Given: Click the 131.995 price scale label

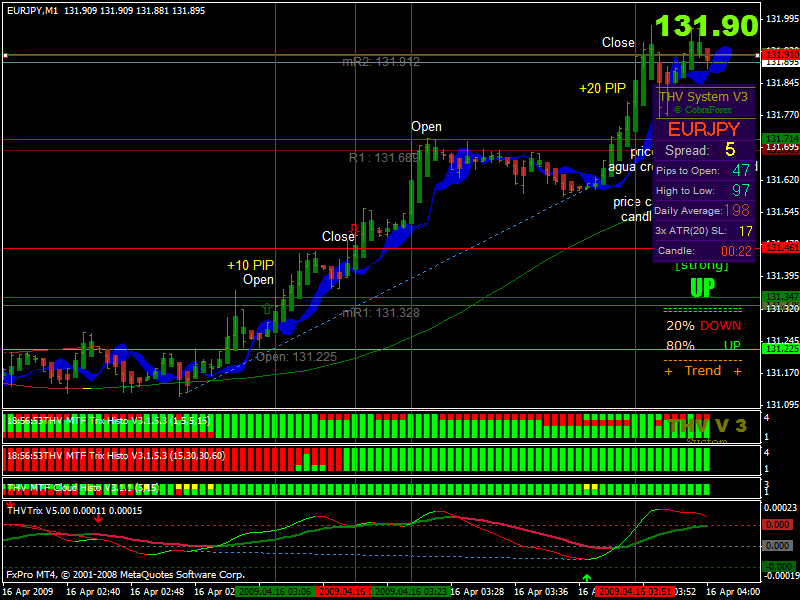Looking at the screenshot, I should pyautogui.click(x=782, y=18).
